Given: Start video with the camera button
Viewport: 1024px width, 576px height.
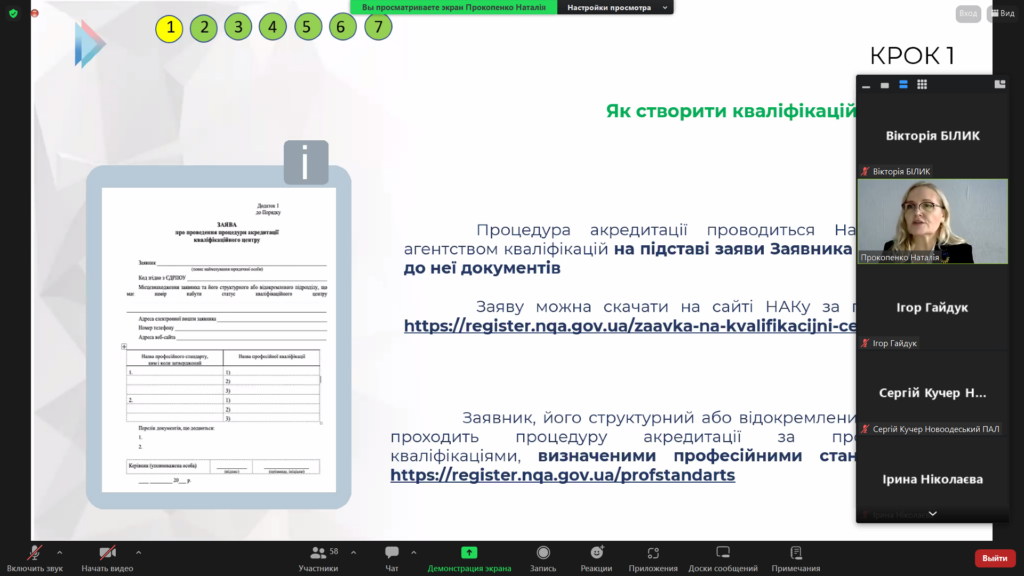Looking at the screenshot, I should tap(107, 557).
